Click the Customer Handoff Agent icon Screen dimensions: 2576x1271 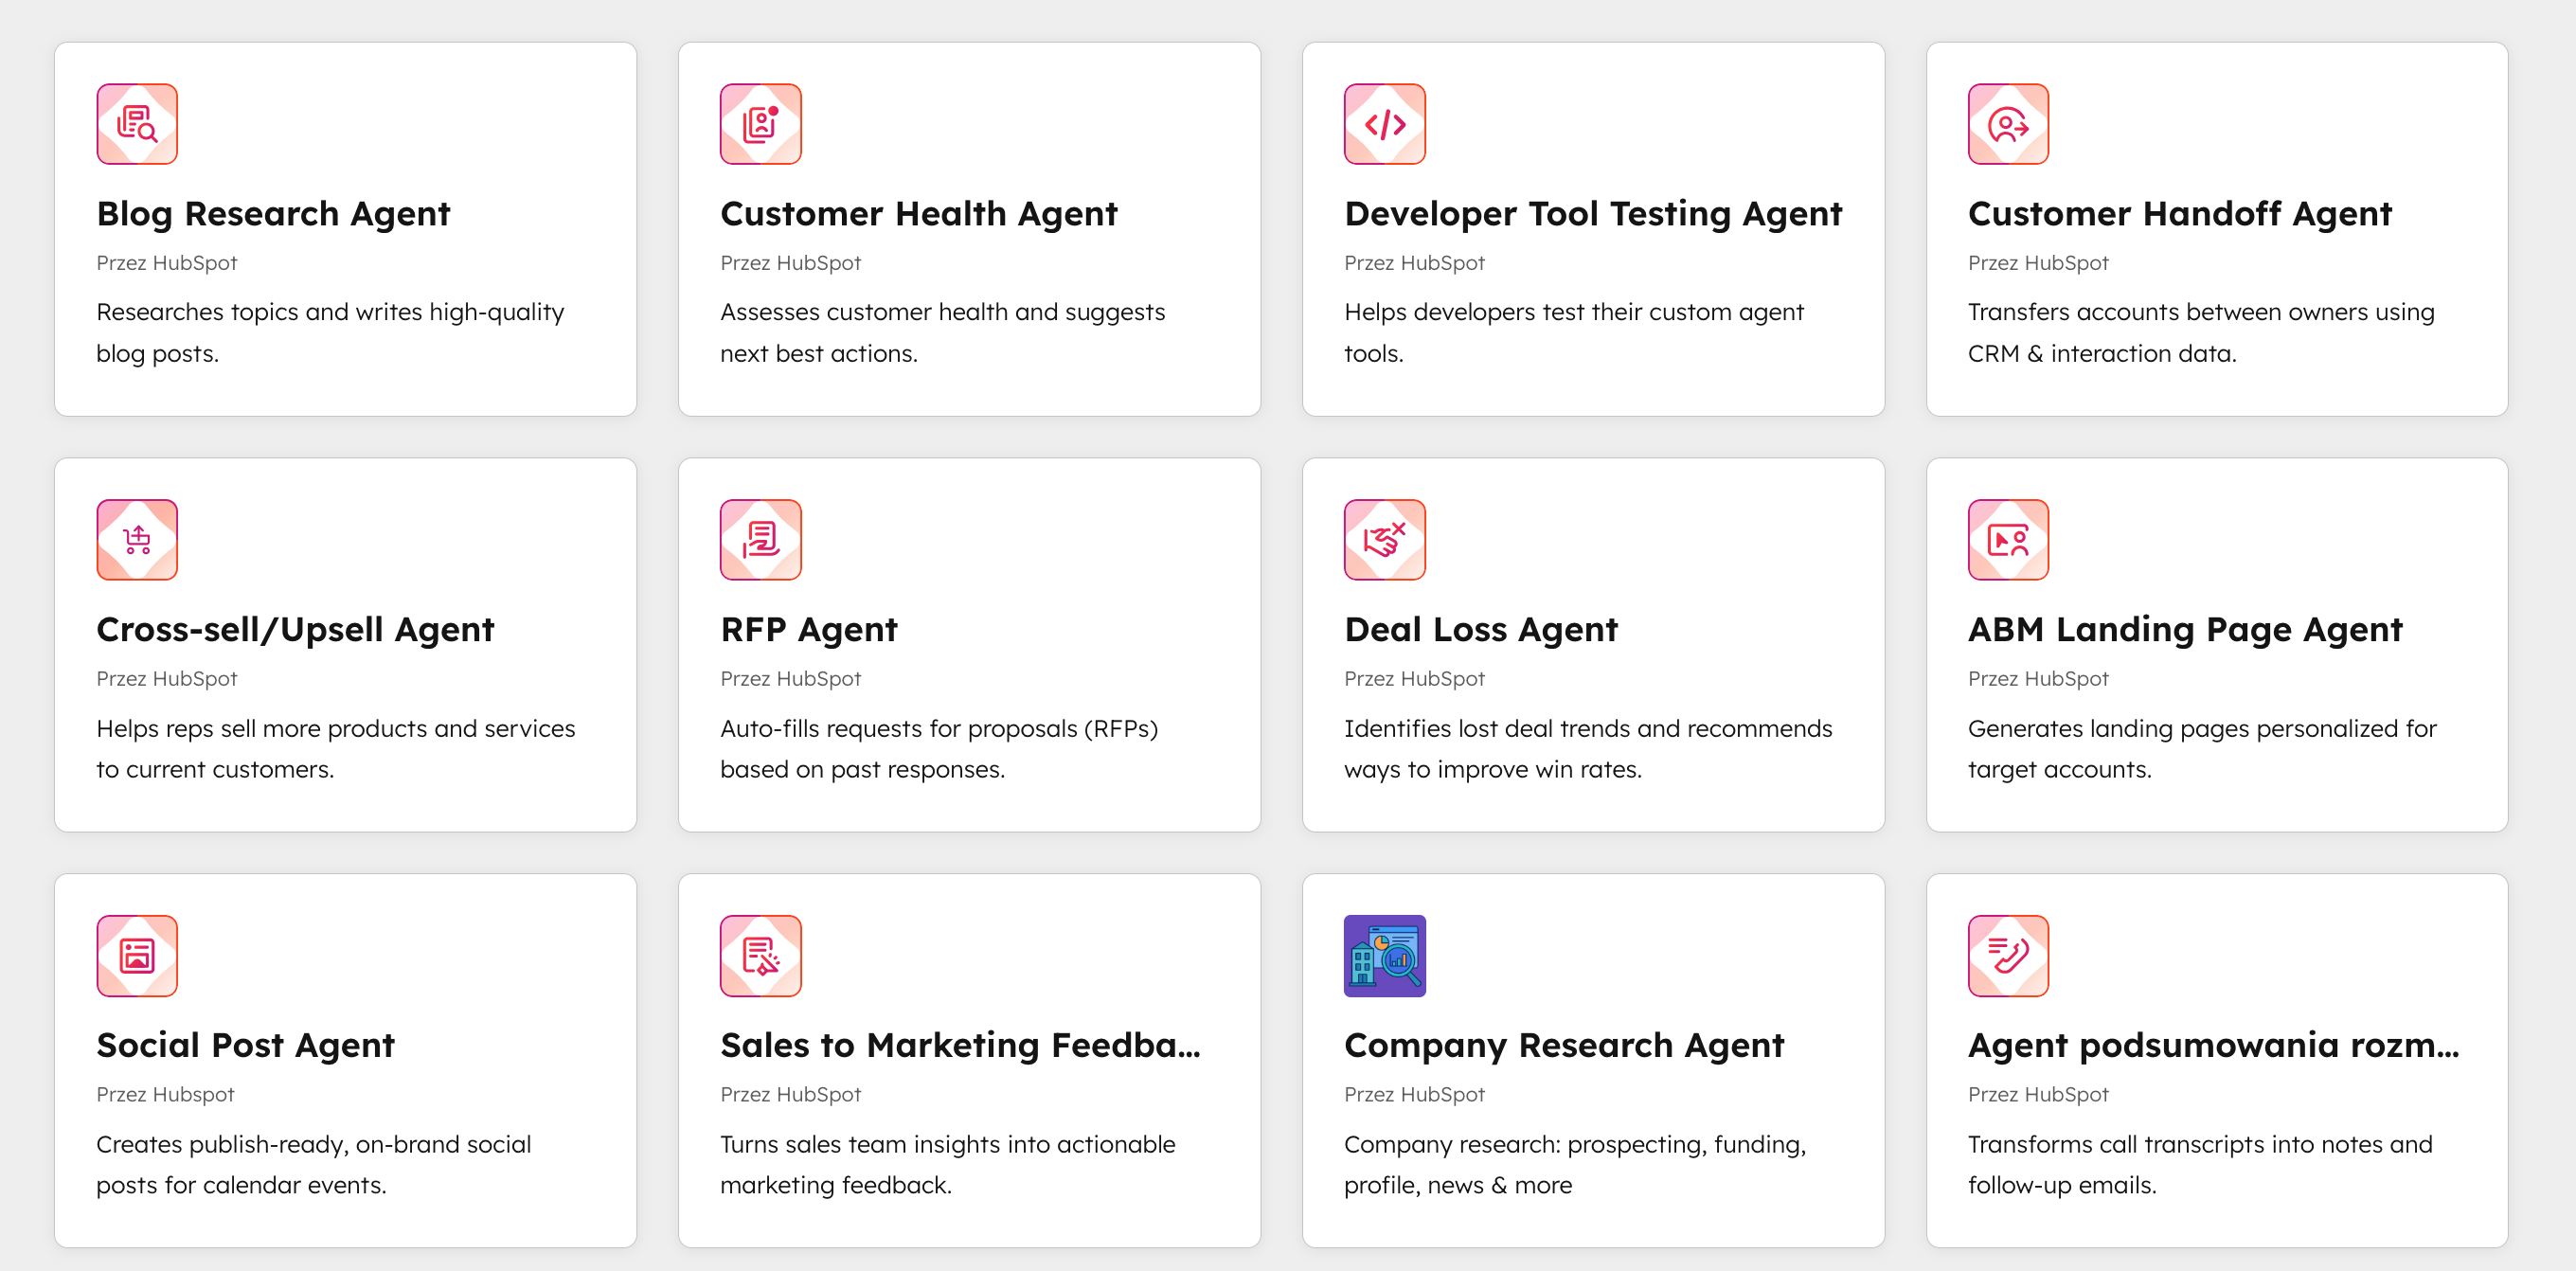[2007, 124]
